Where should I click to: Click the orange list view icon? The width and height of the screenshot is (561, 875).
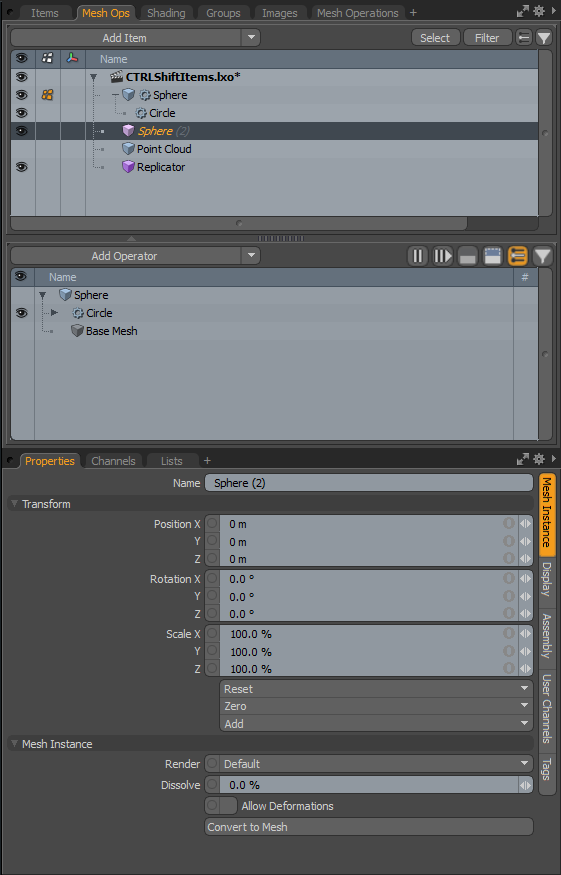tap(517, 256)
